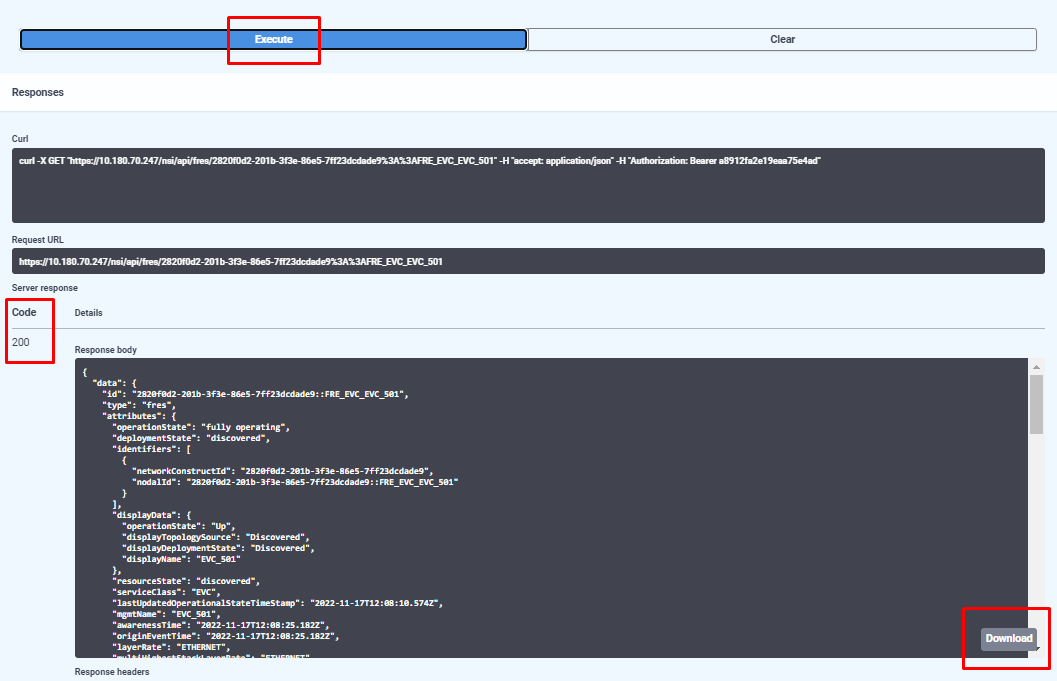Click the Response body label

pyautogui.click(x=106, y=350)
